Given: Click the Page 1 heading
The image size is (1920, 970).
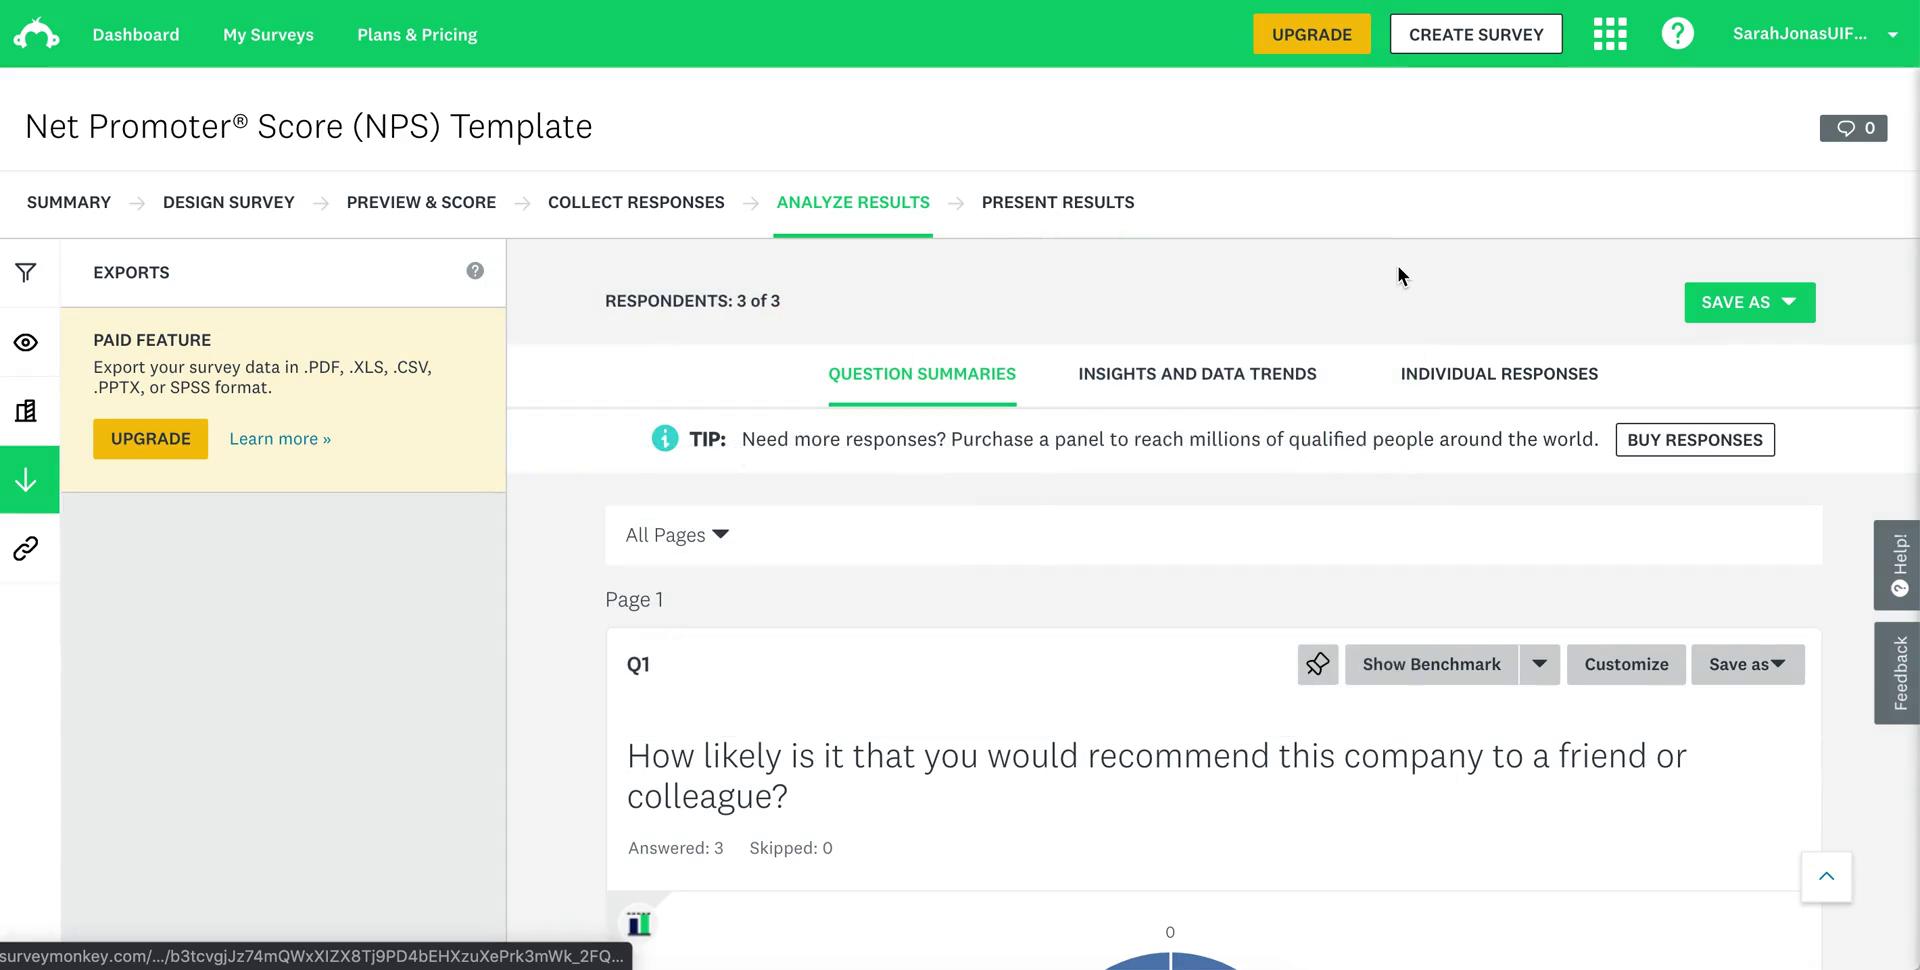Looking at the screenshot, I should pos(634,600).
